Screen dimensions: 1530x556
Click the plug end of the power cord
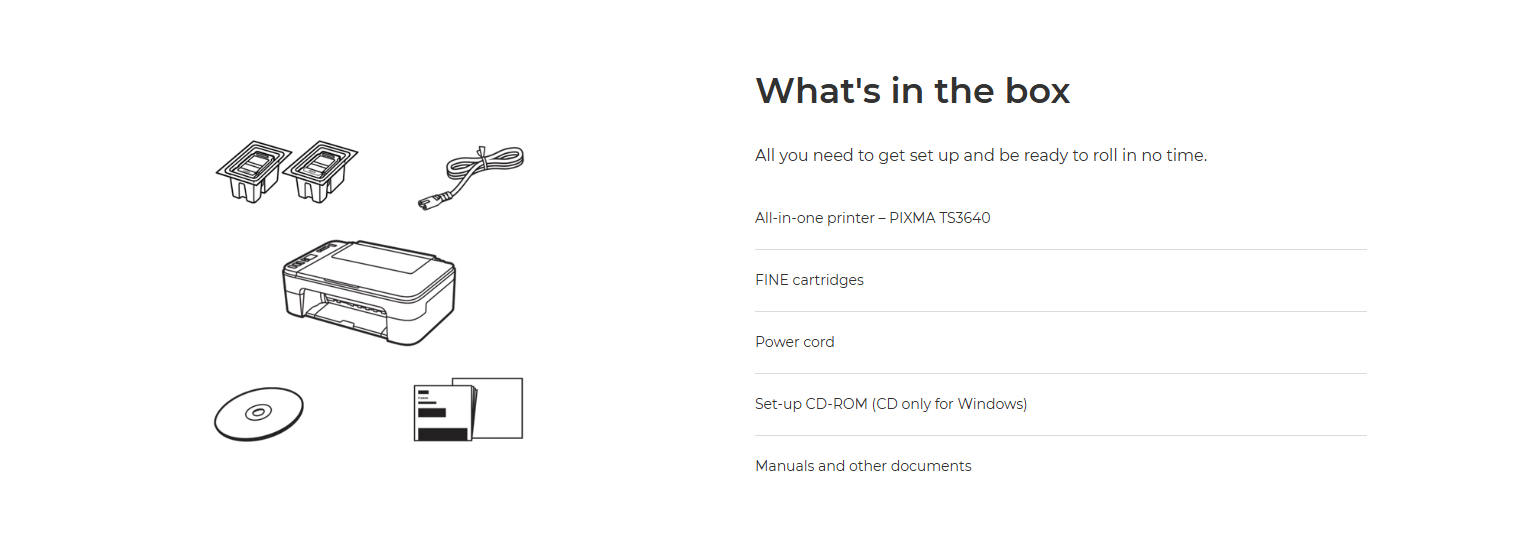click(426, 204)
